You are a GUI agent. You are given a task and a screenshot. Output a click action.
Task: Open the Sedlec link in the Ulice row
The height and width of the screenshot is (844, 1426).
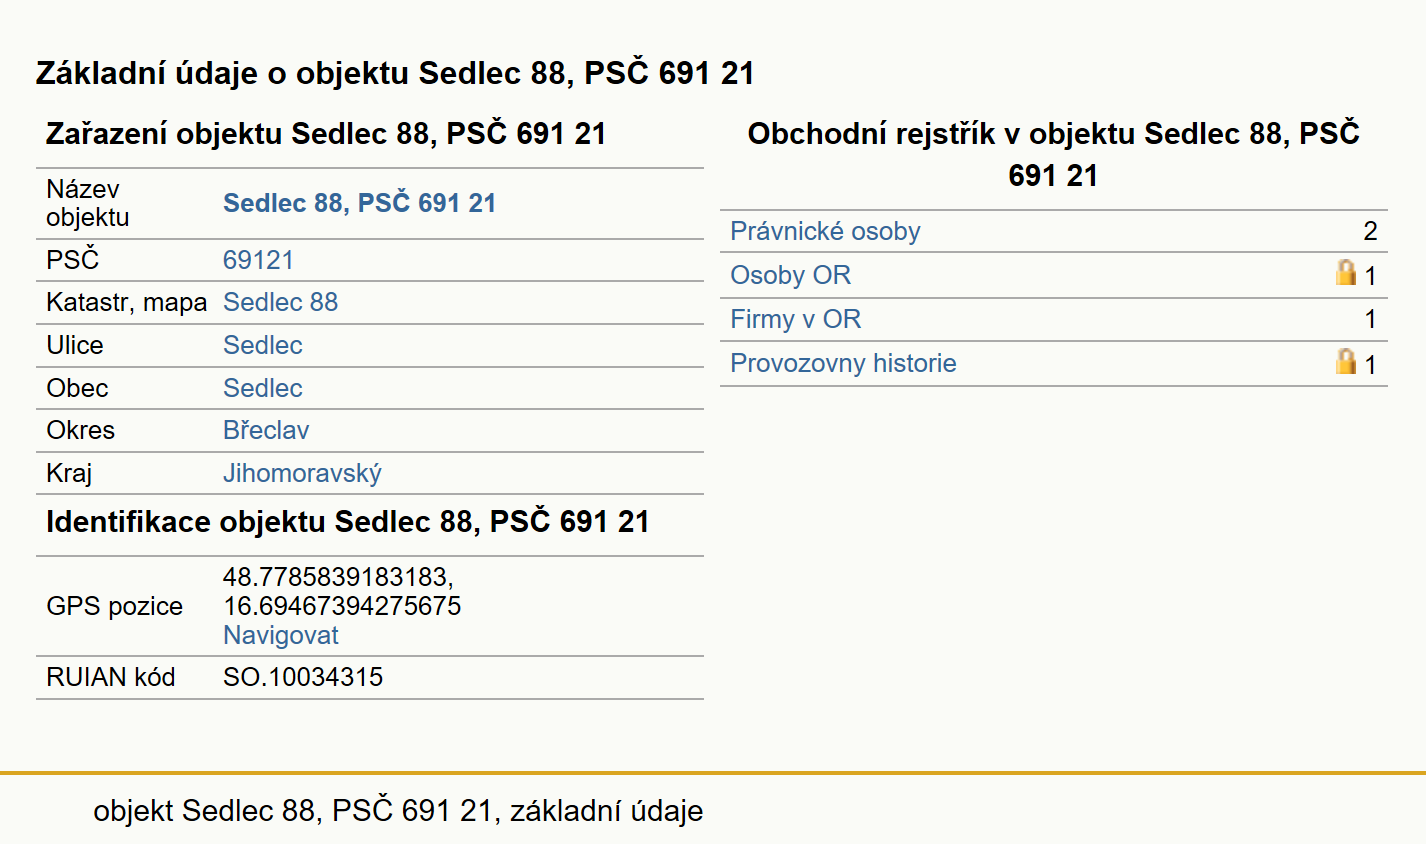coord(262,345)
